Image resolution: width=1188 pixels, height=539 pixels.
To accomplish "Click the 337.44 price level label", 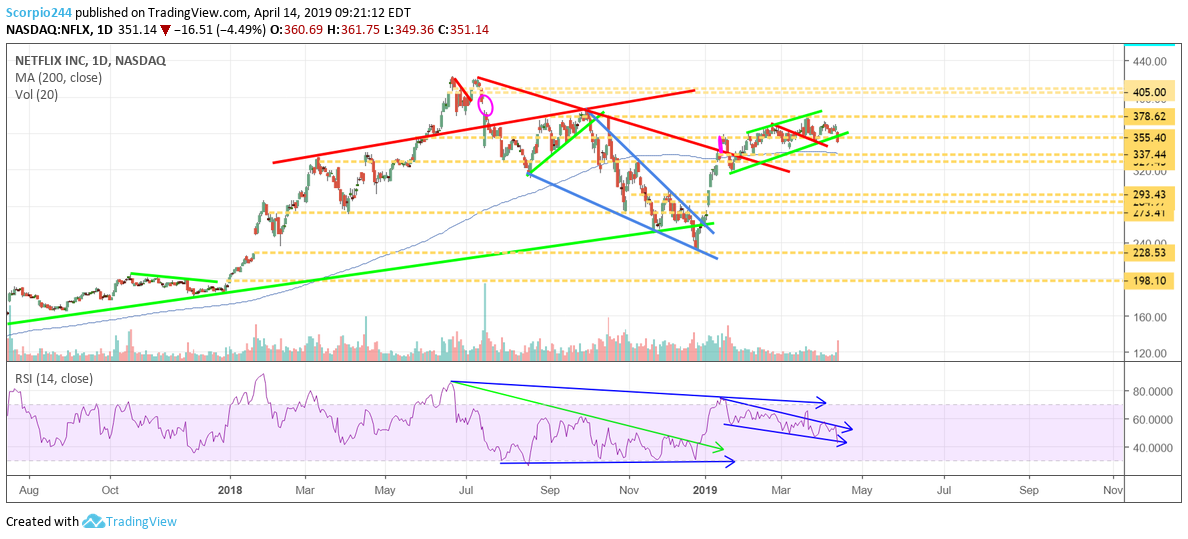I will coord(1149,154).
